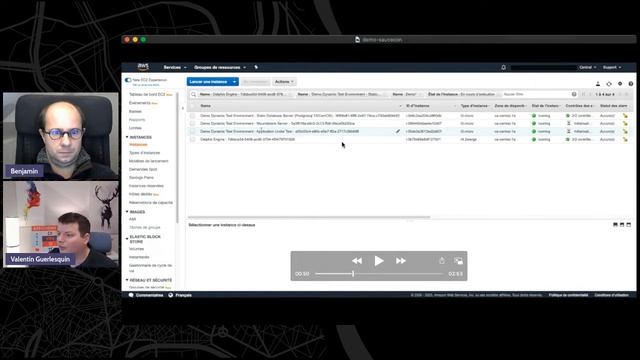Open Savings Plans in sidebar
Viewport: 640px width, 360px height.
point(141,178)
